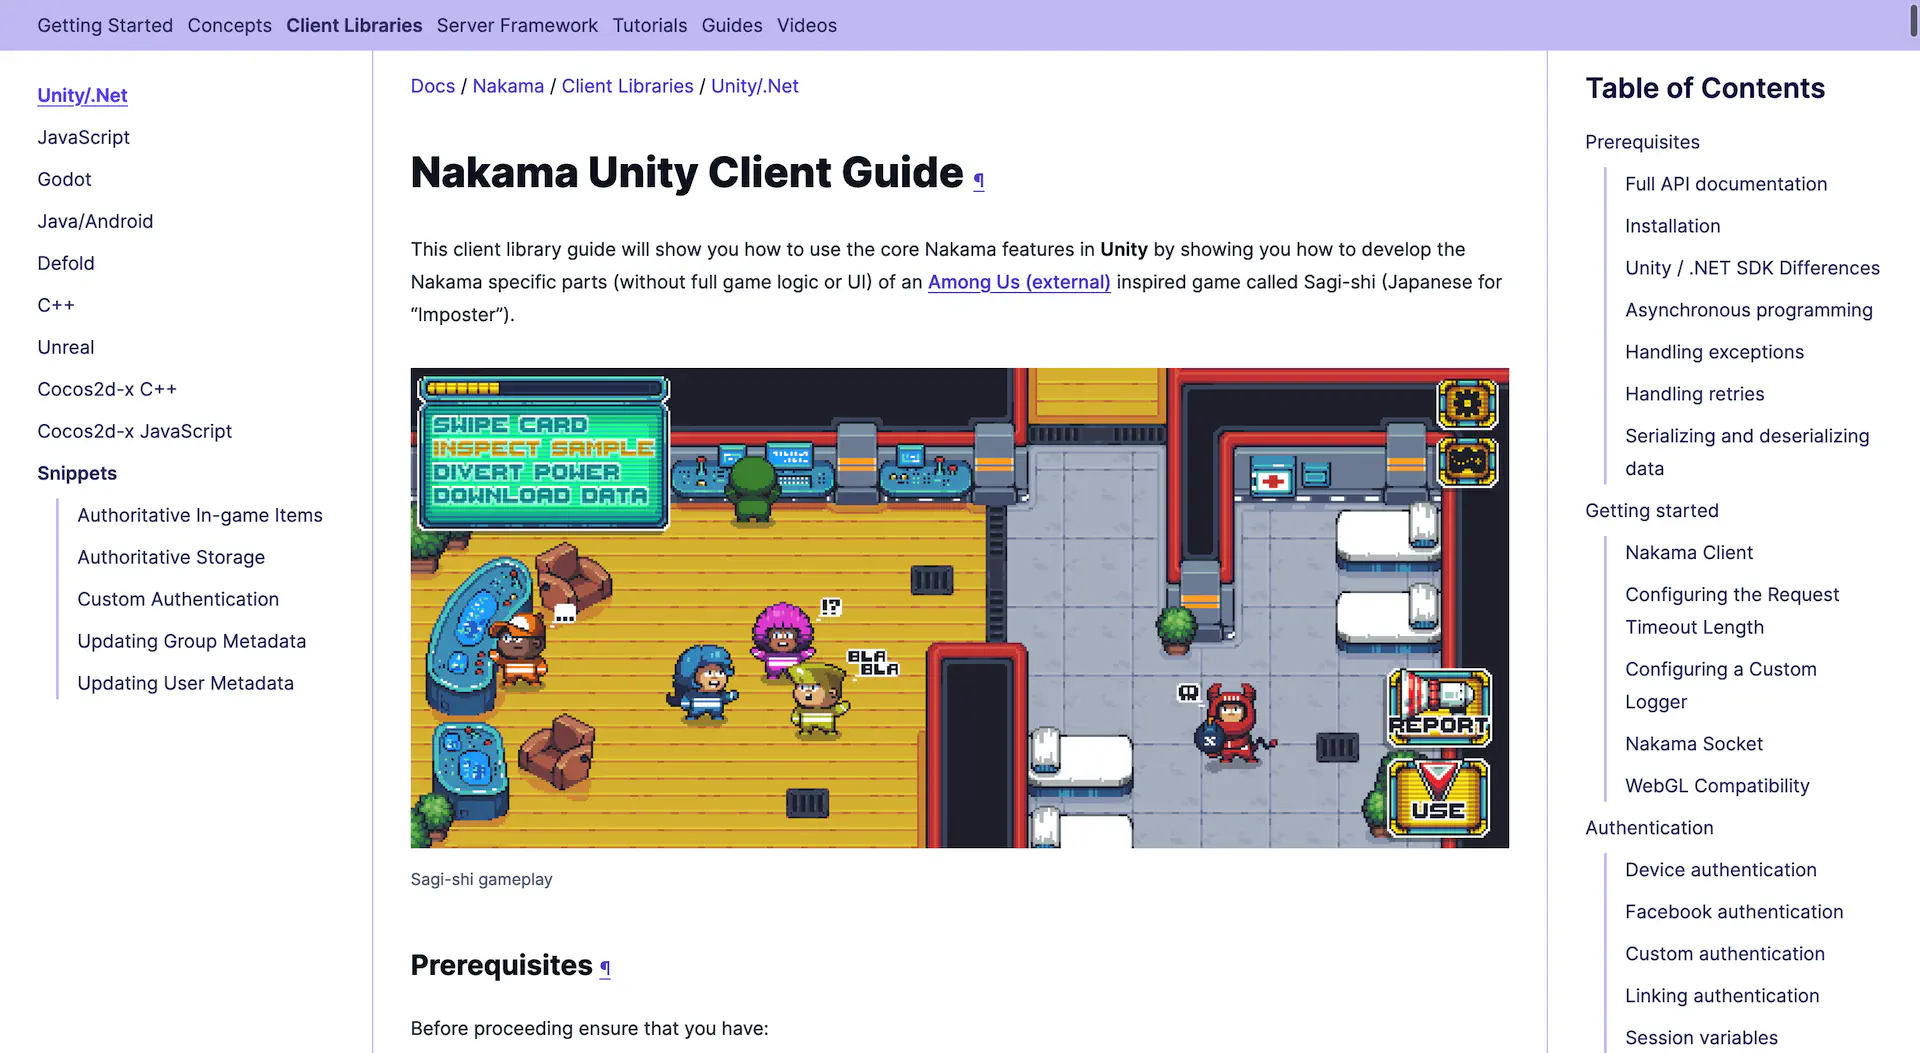1920x1053 pixels.
Task: Open the Getting Started menu
Action: coord(105,25)
